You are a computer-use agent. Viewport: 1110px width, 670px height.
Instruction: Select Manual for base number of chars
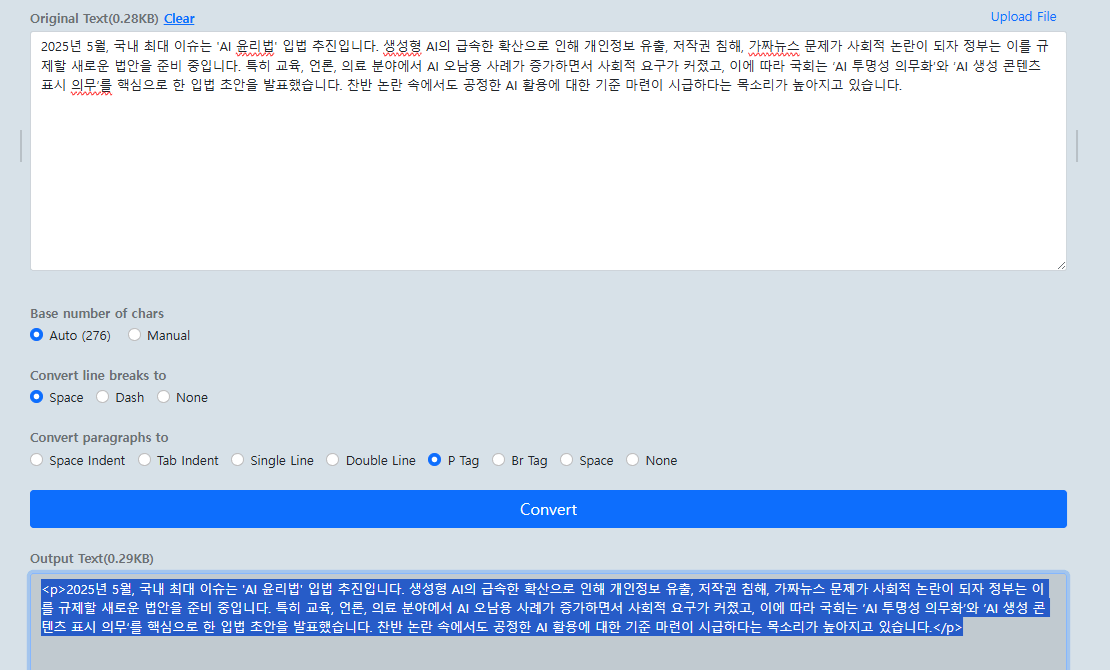pos(135,335)
